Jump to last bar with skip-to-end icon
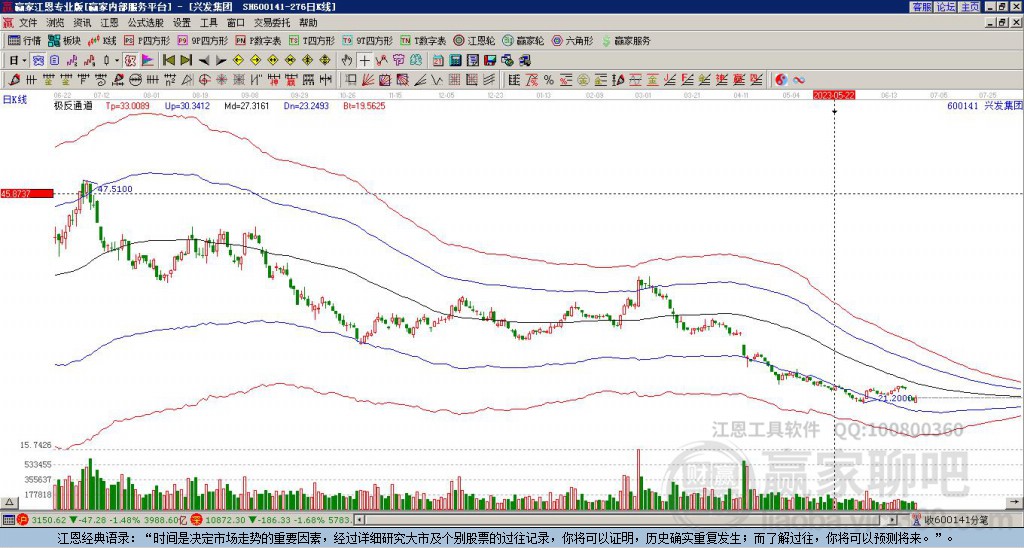 tap(186, 61)
